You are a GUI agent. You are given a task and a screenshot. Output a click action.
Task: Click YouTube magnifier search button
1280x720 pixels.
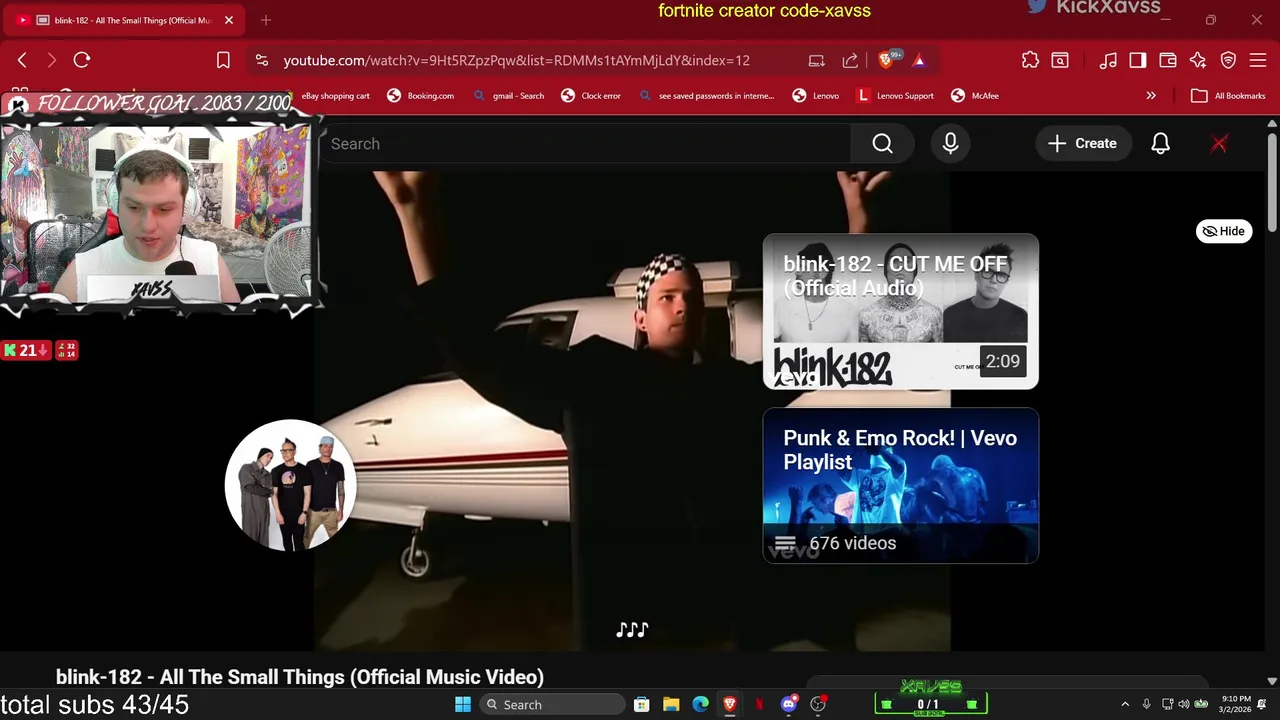click(883, 144)
